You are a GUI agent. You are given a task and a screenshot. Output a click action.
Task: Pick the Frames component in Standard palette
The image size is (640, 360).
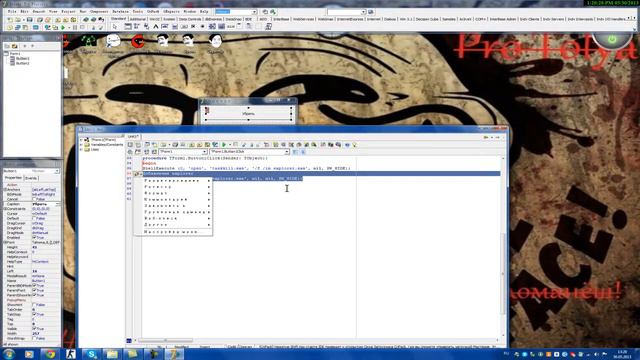click(x=128, y=27)
